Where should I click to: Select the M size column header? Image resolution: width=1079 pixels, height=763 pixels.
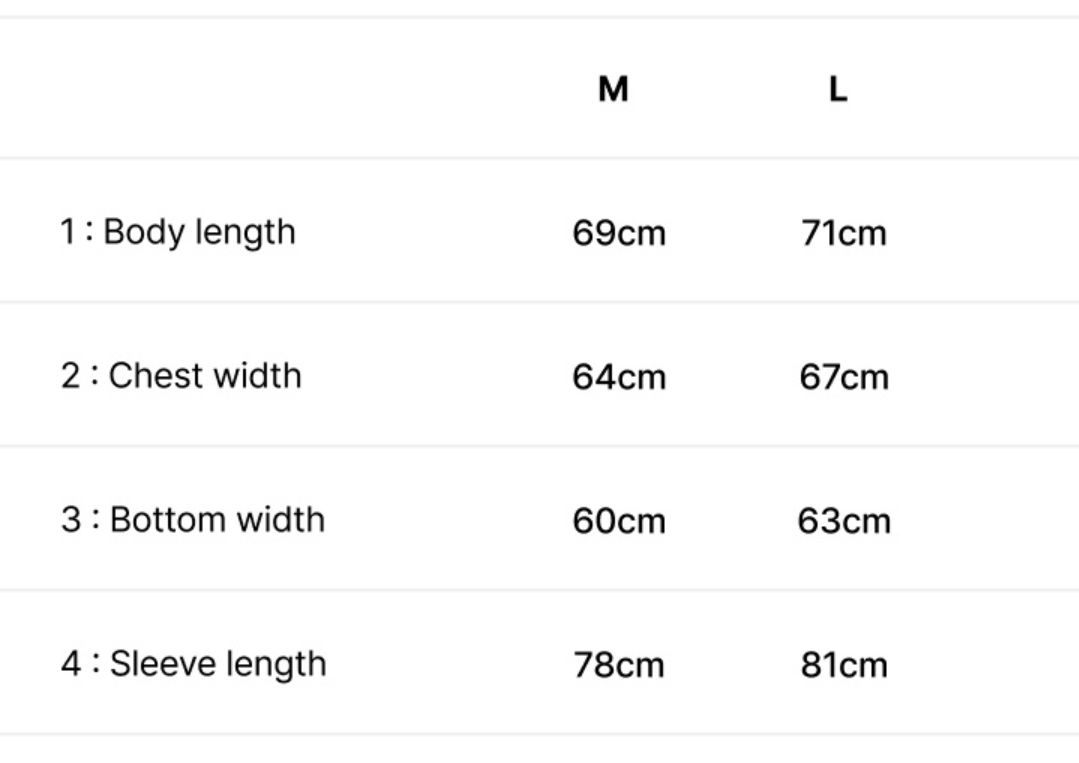tap(613, 89)
